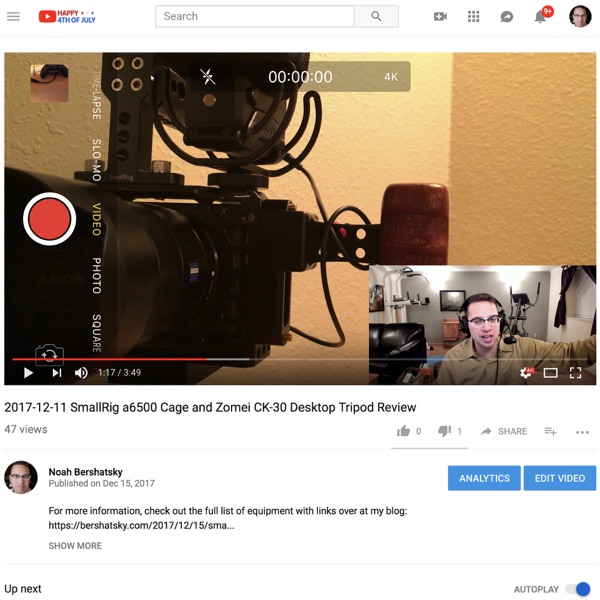Open Noah Bershatsky channel name
The width and height of the screenshot is (600, 600).
(85, 472)
